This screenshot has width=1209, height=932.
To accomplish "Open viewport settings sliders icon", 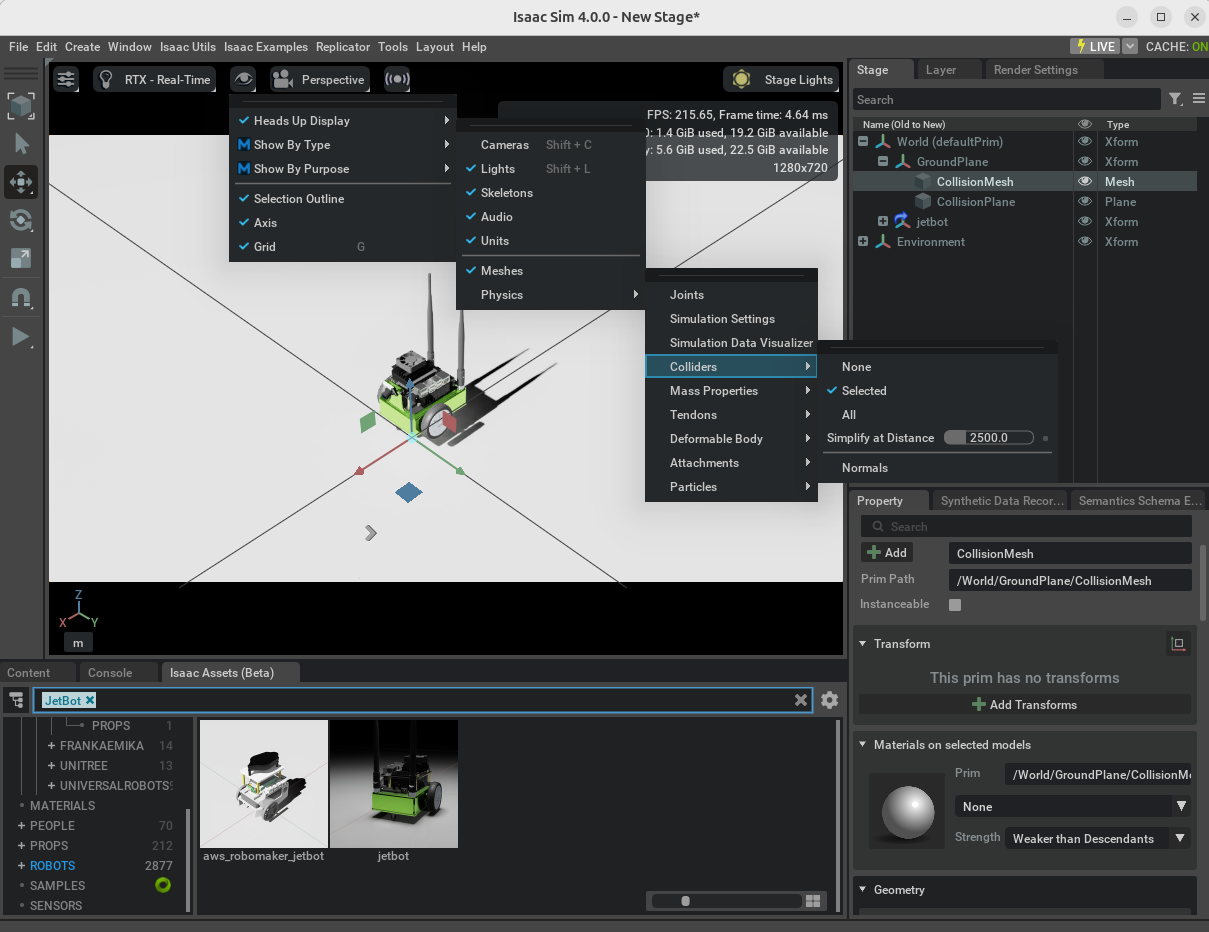I will [x=66, y=79].
